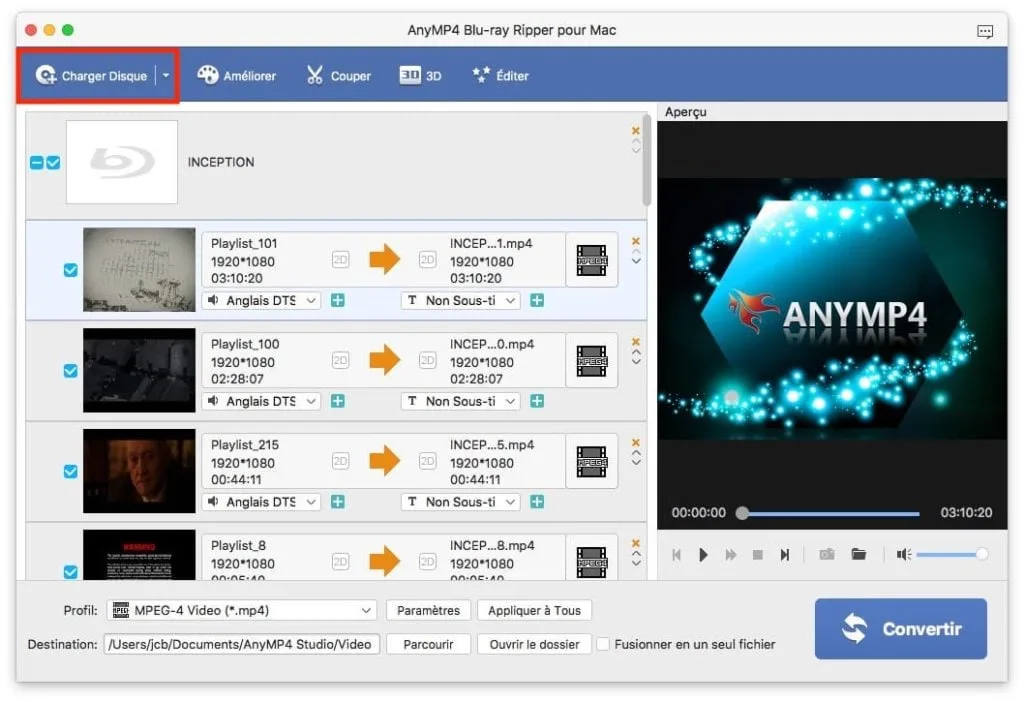Screen dimensions: 1024x702
Task: Click output file name INCEP...1.mp4
Action: click(x=490, y=243)
